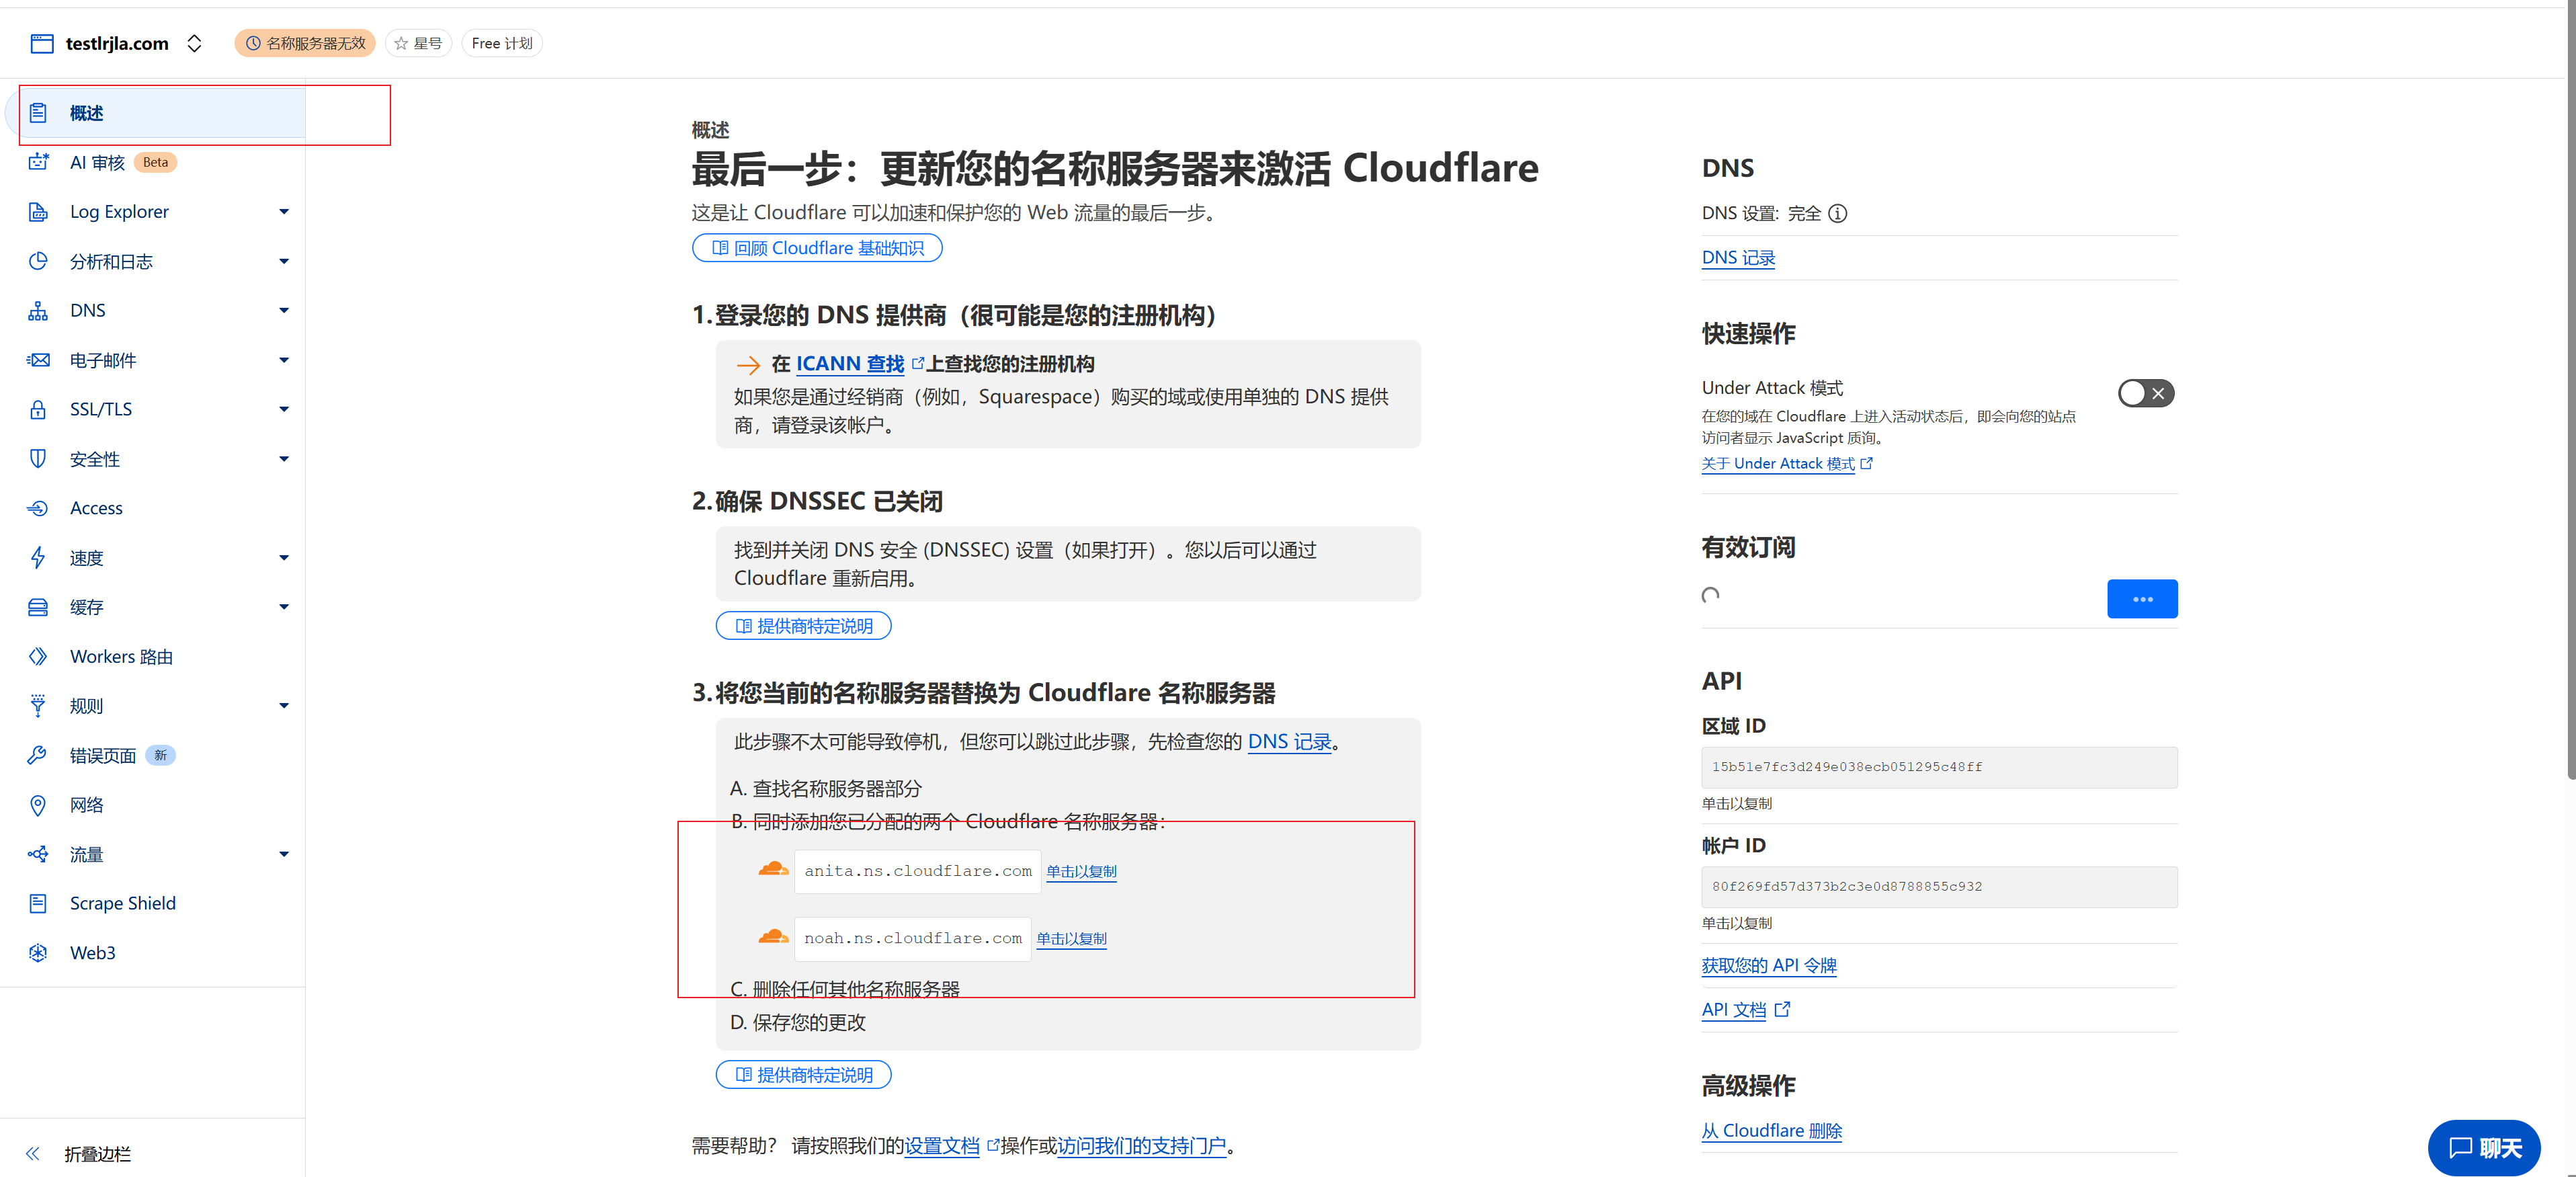Open the Workers 路由 sidebar item

(x=121, y=657)
